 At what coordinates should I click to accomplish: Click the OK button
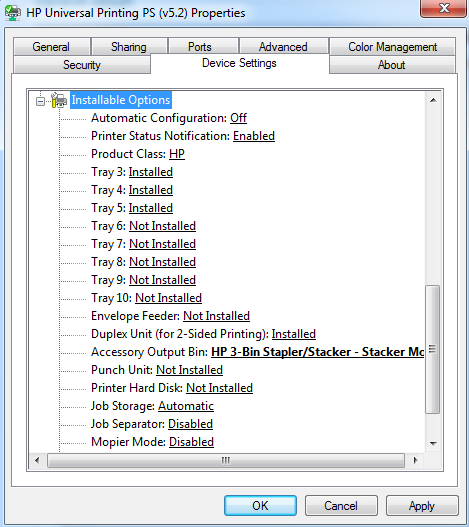point(260,505)
